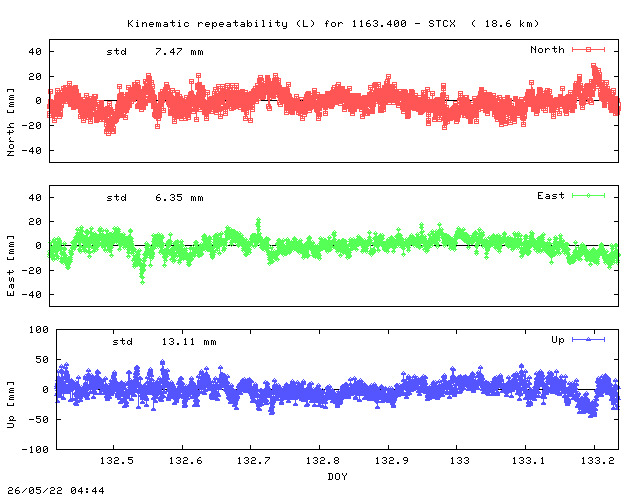The image size is (640, 496).
Task: Click the Up plot y-axis label -50
Action: (x=39, y=420)
